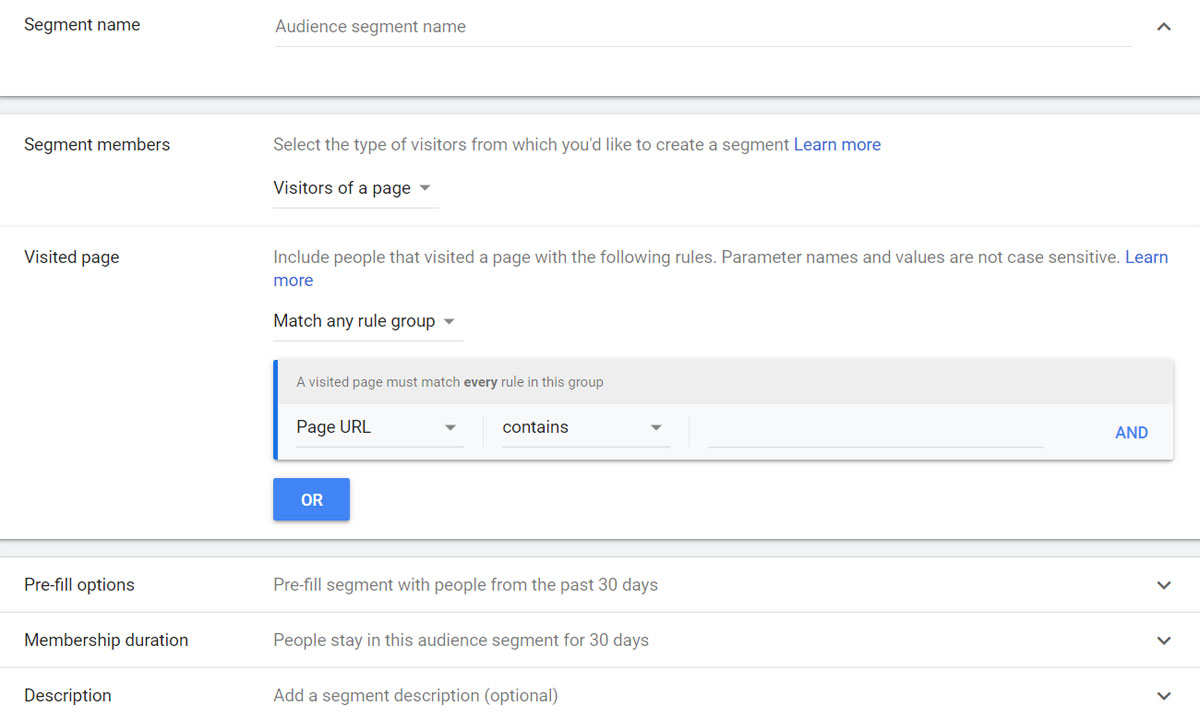Click the blue OR button

click(x=311, y=499)
